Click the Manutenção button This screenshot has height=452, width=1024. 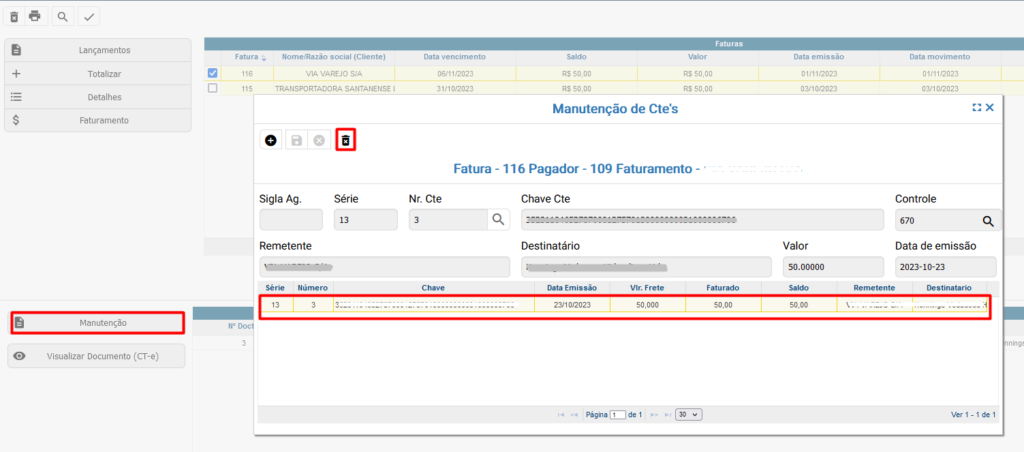pyautogui.click(x=98, y=323)
